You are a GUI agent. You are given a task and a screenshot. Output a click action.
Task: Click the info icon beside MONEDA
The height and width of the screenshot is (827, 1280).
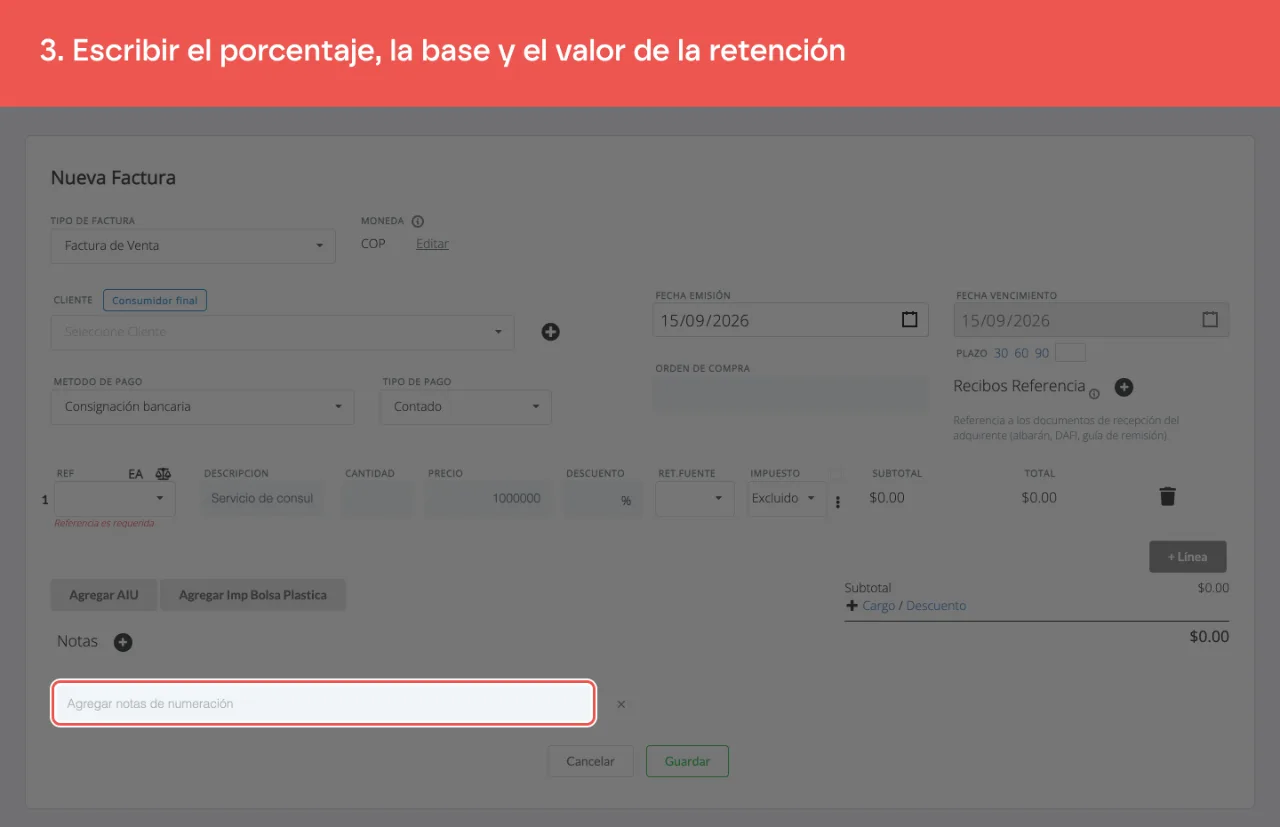[x=418, y=221]
